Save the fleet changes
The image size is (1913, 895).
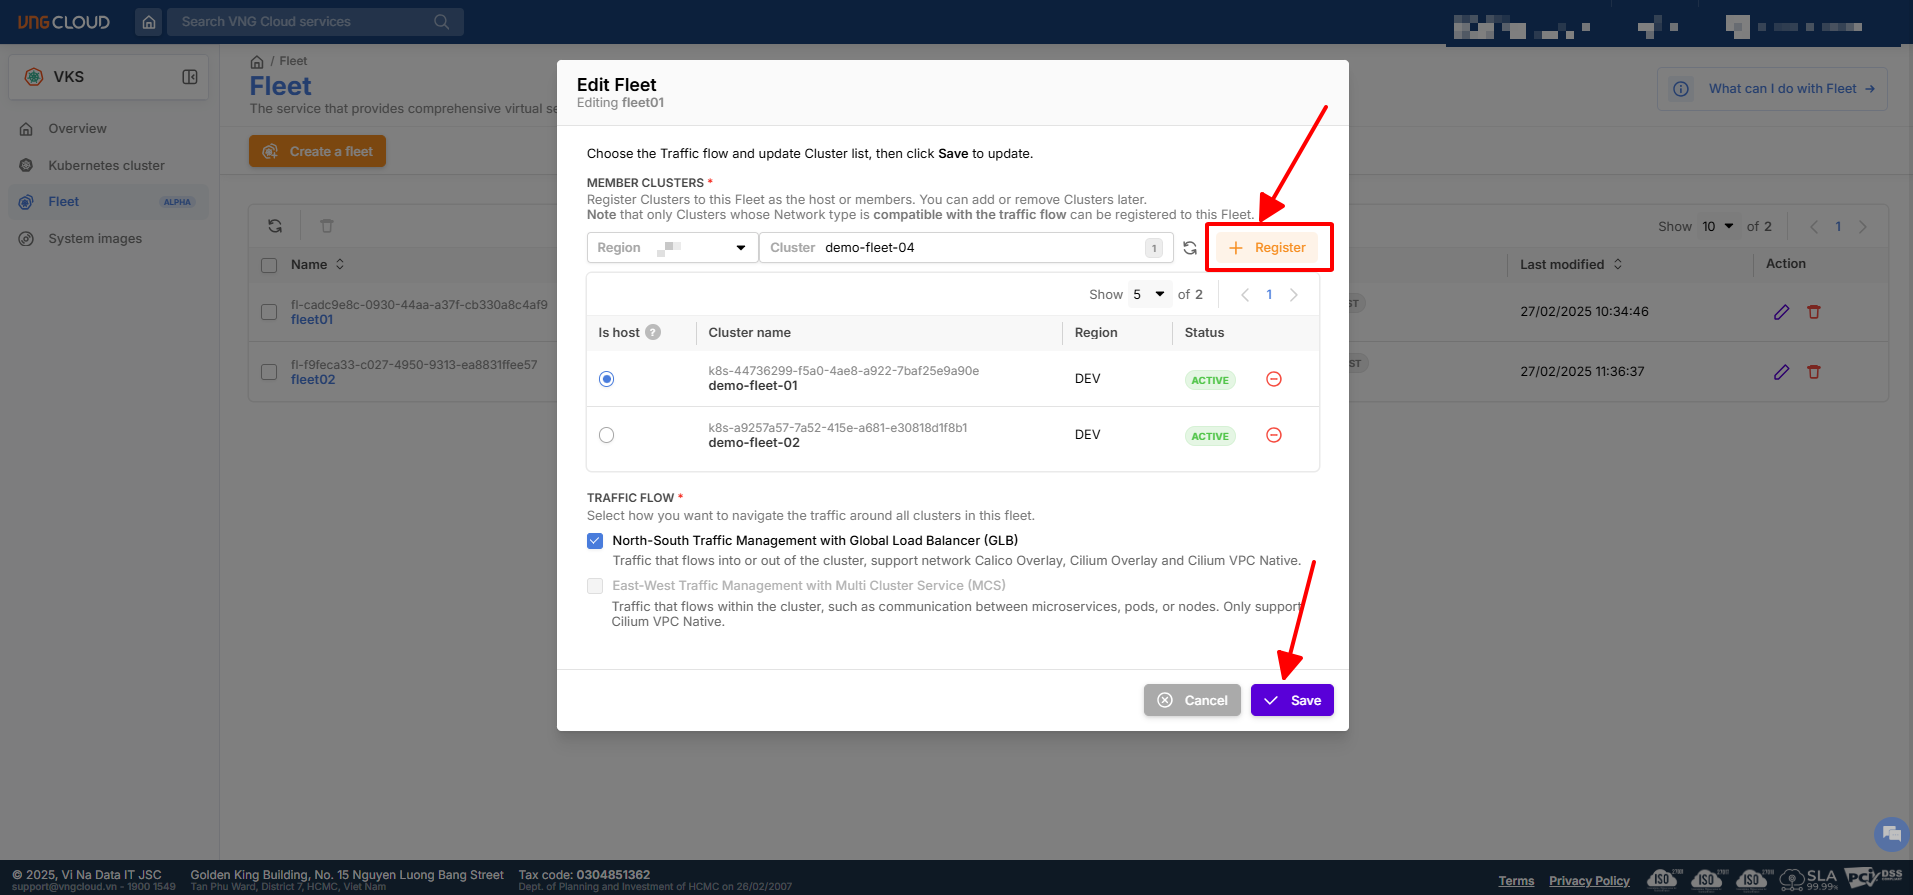click(x=1291, y=700)
